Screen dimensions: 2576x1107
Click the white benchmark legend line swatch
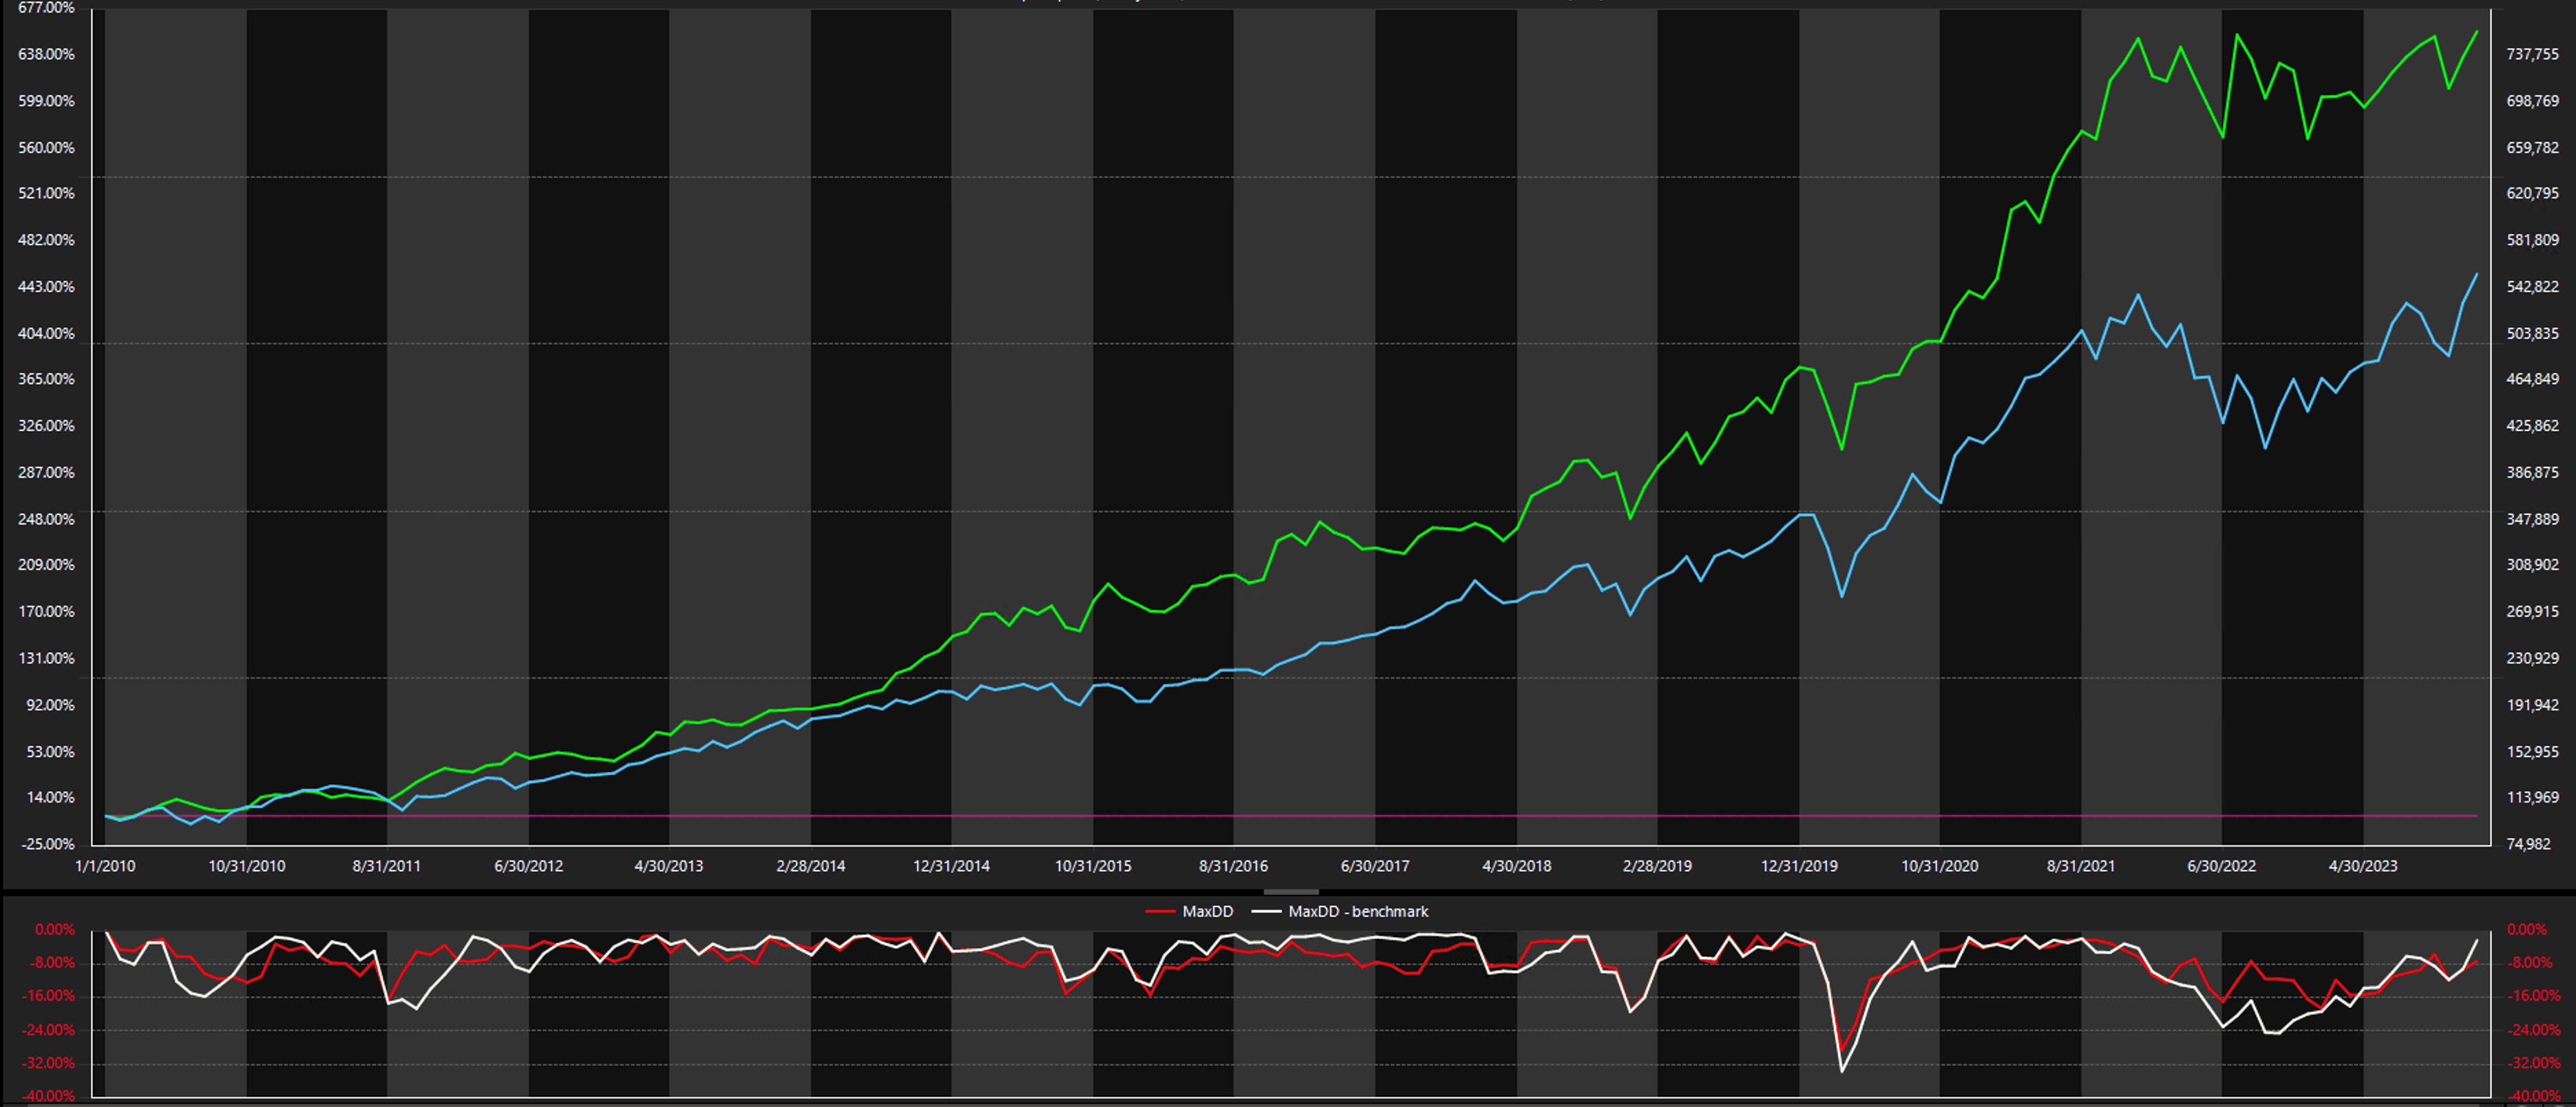[1266, 912]
